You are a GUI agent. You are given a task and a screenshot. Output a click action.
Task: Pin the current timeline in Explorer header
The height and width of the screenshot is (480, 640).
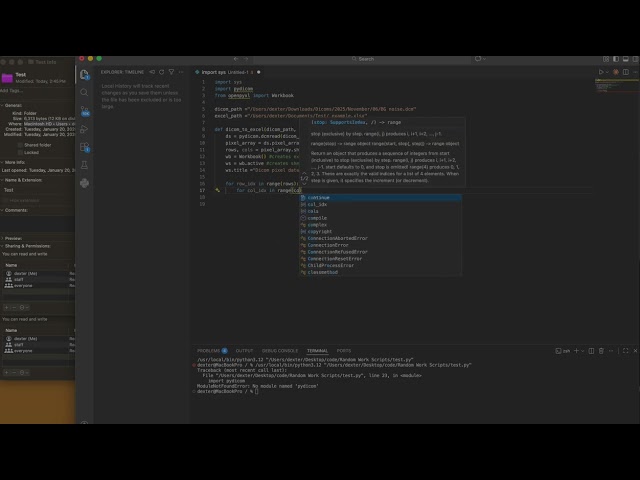coord(152,72)
